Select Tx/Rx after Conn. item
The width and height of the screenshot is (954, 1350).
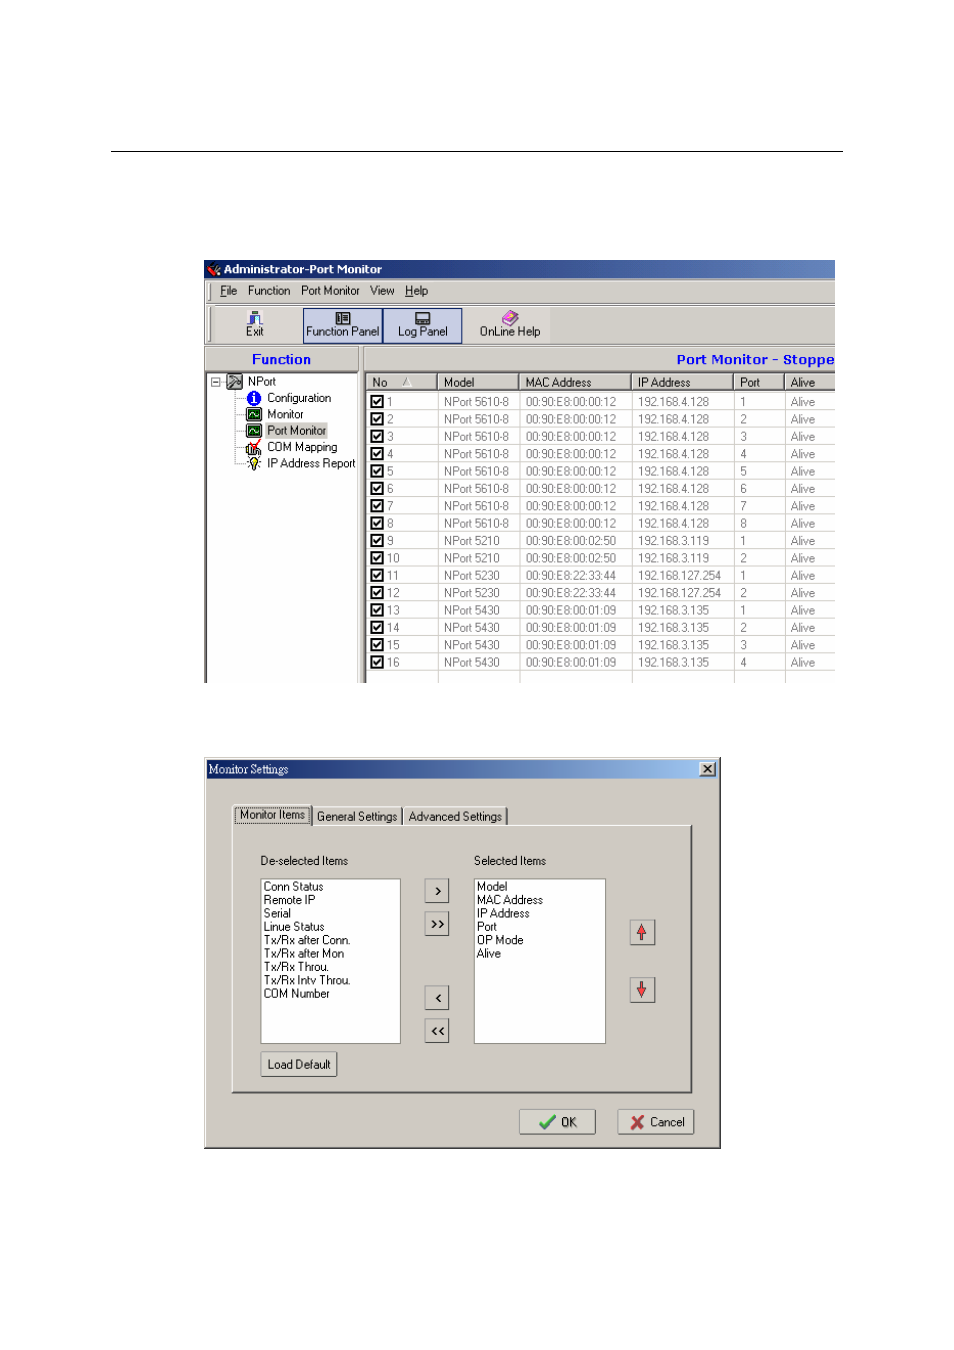307,940
